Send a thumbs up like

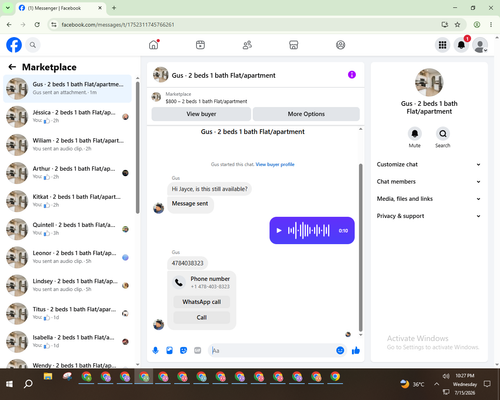coord(356,350)
